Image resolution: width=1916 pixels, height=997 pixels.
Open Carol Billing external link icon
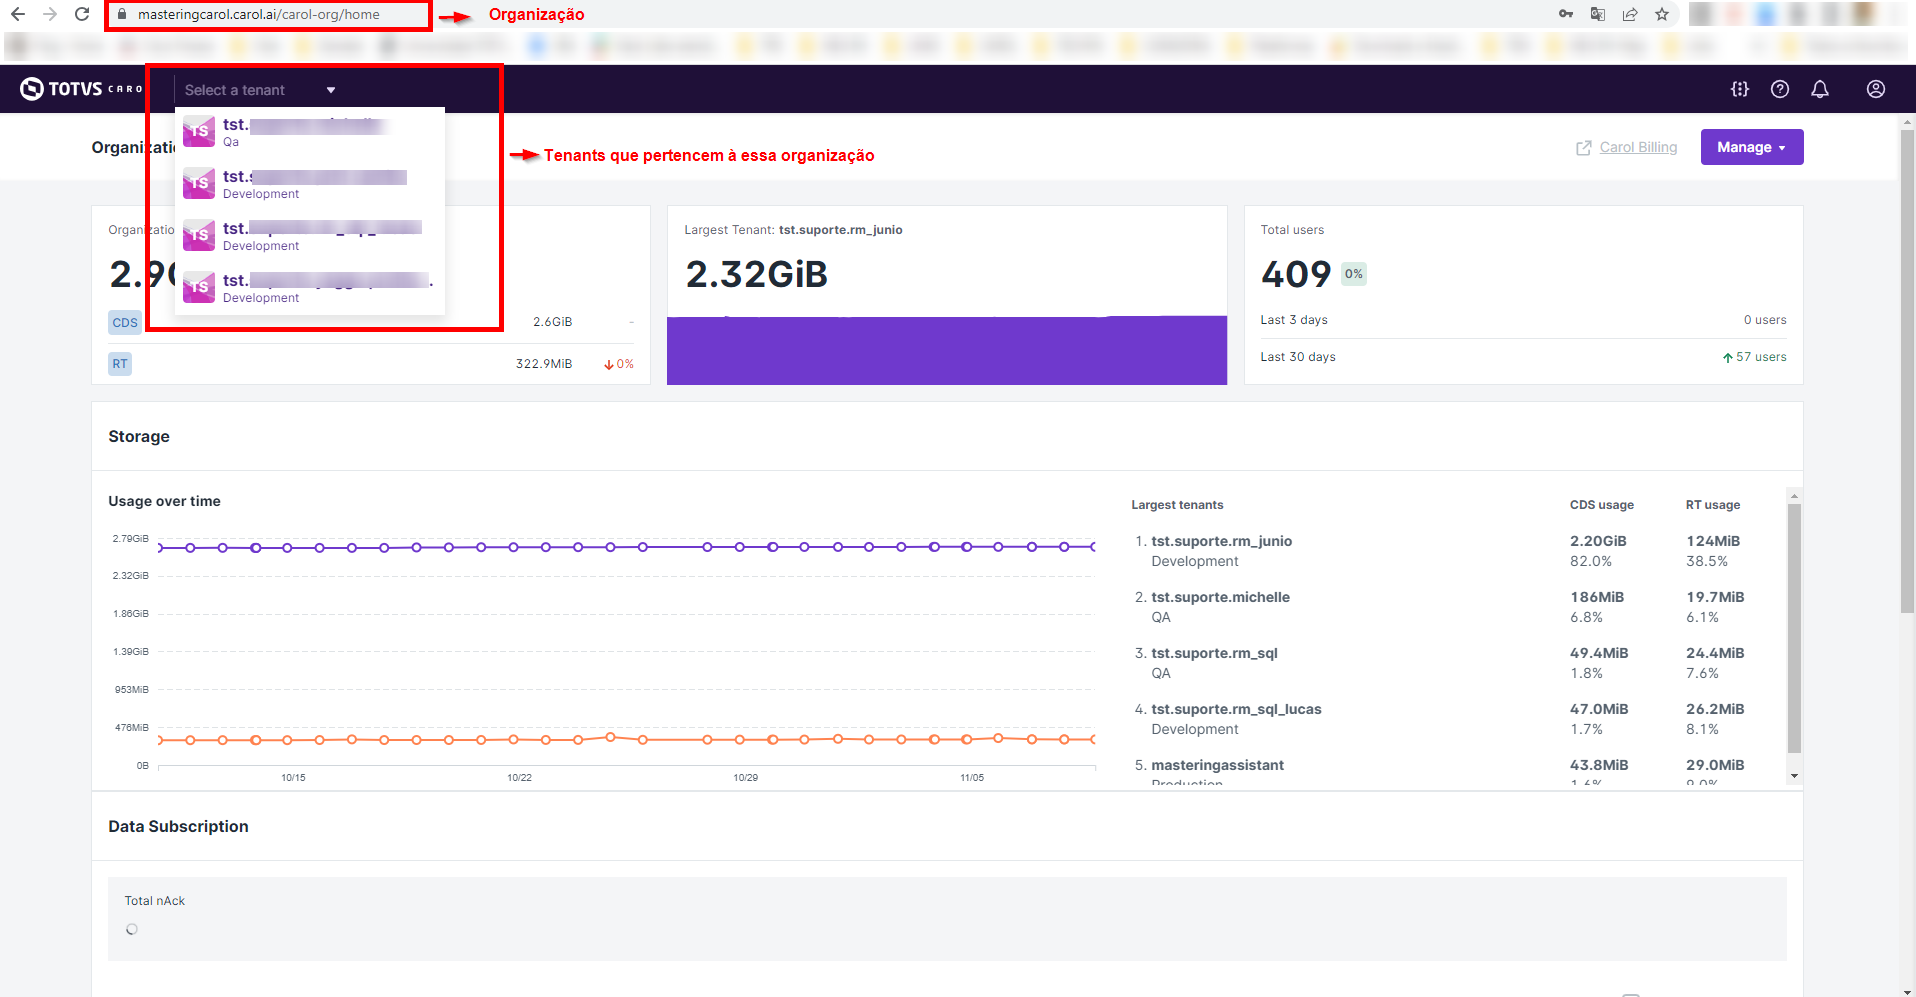(x=1584, y=147)
